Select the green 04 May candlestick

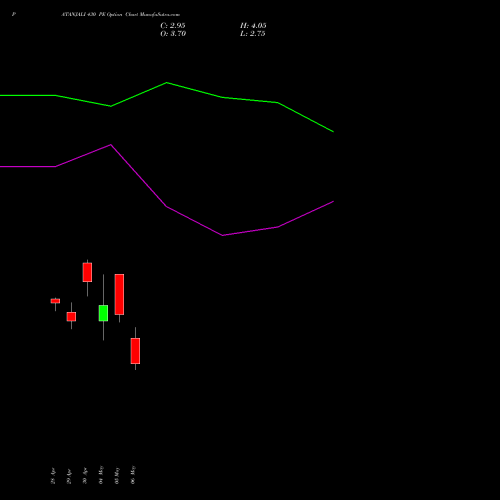pyautogui.click(x=103, y=313)
